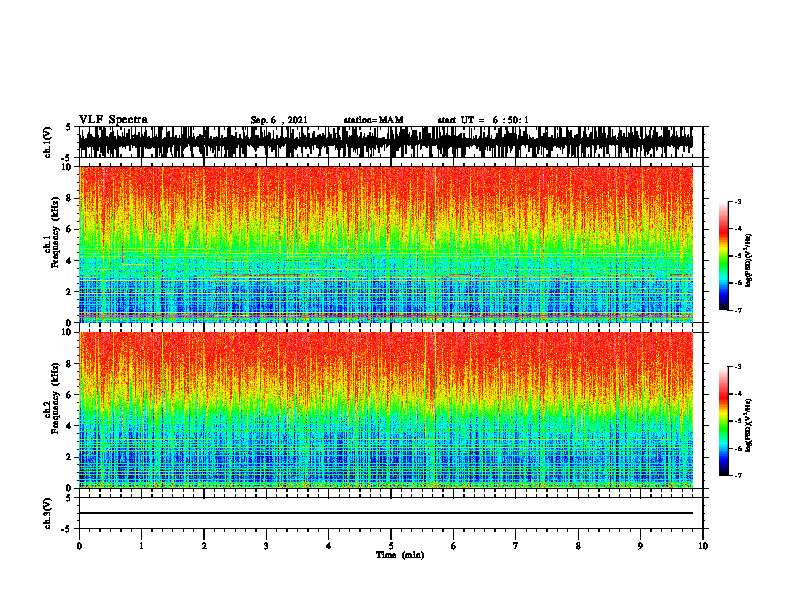The height and width of the screenshot is (612, 792).
Task: Click the "VLF Spectra" plot title
Action: click(x=113, y=120)
